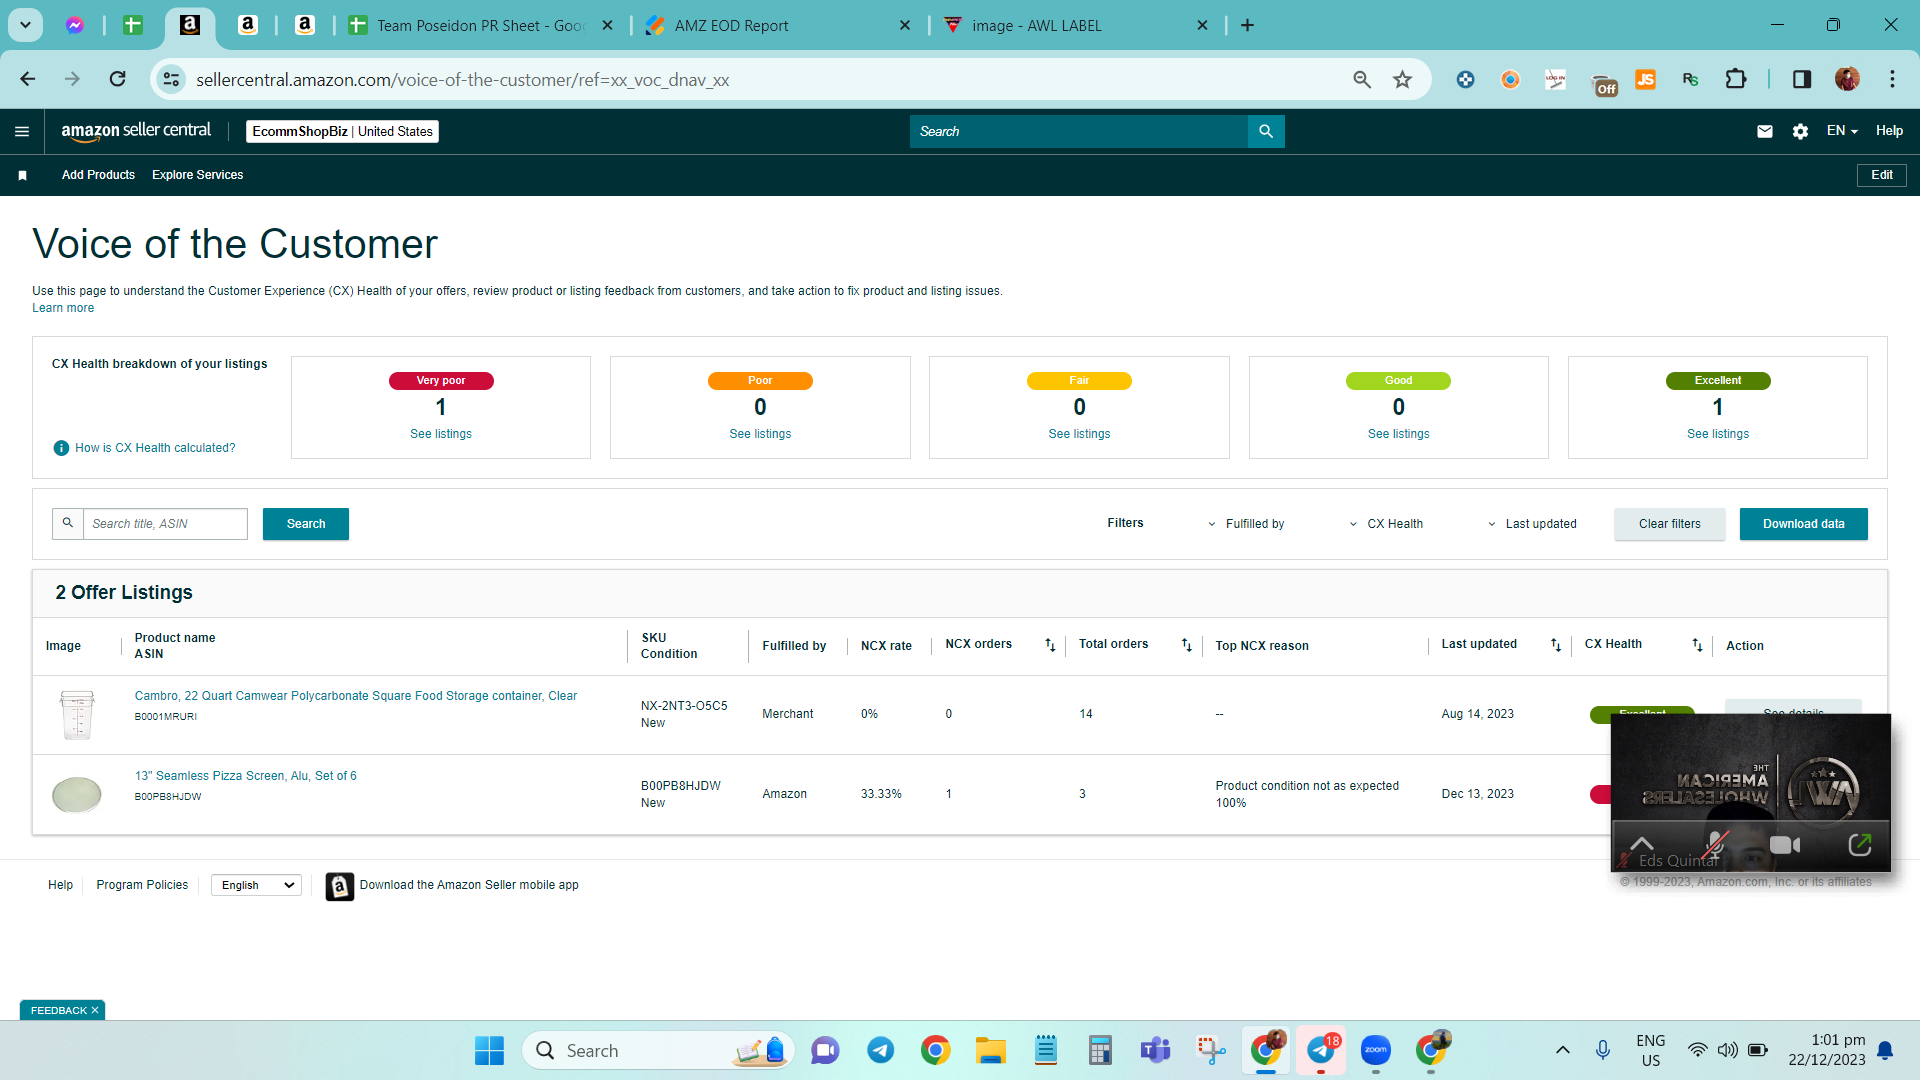The width and height of the screenshot is (1920, 1080).
Task: Open the 13" Seamless Pizza Screen listing
Action: 246,776
